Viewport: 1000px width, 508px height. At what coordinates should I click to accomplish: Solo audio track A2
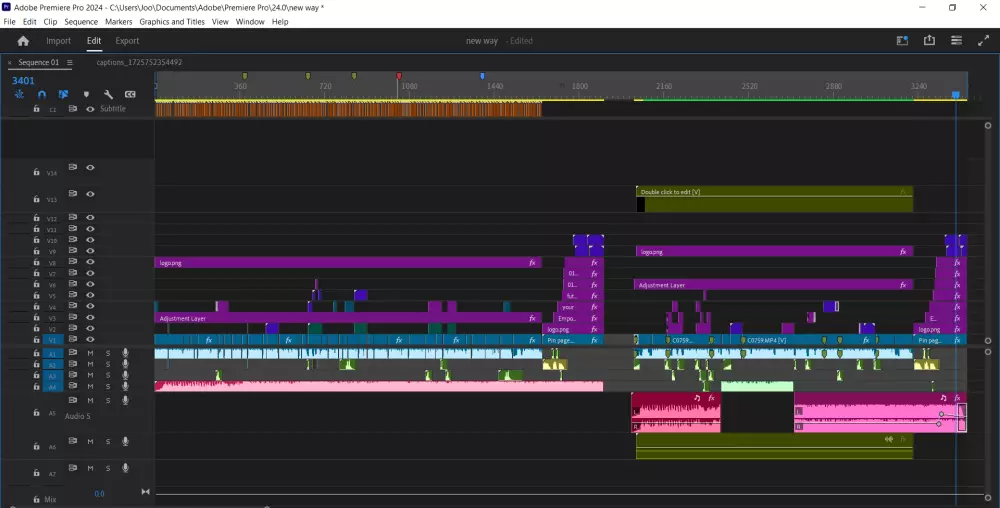point(108,365)
